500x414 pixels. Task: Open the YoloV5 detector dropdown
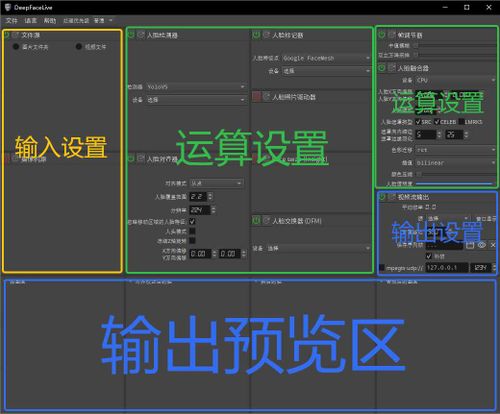(x=196, y=87)
